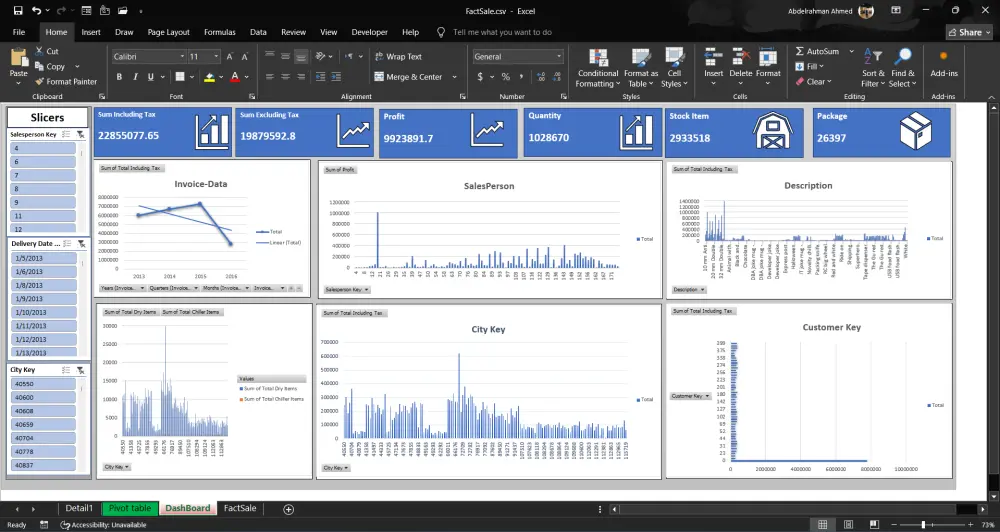Image resolution: width=1000 pixels, height=532 pixels.
Task: Clear filter on Salesperson Key slicer
Action: tap(82, 134)
